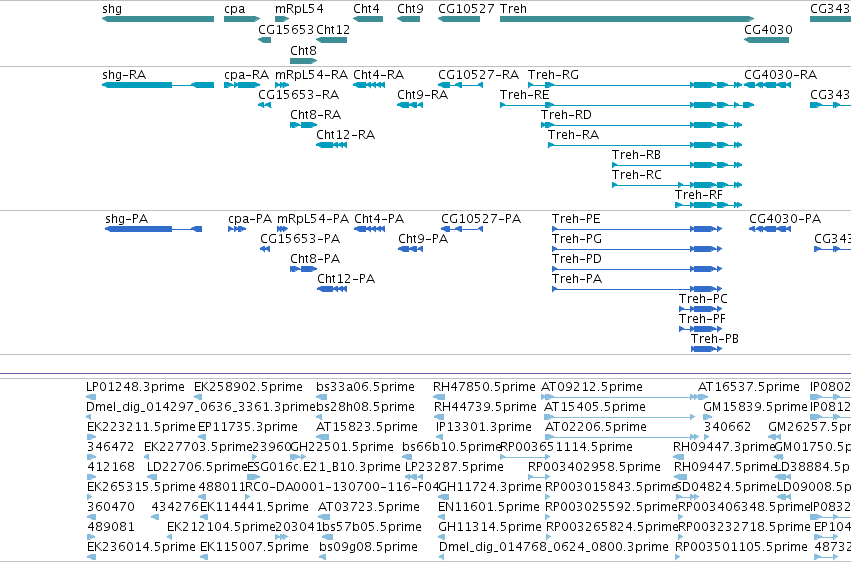The height and width of the screenshot is (562, 851).
Task: Click the mRpL54 gene label
Action: (299, 9)
